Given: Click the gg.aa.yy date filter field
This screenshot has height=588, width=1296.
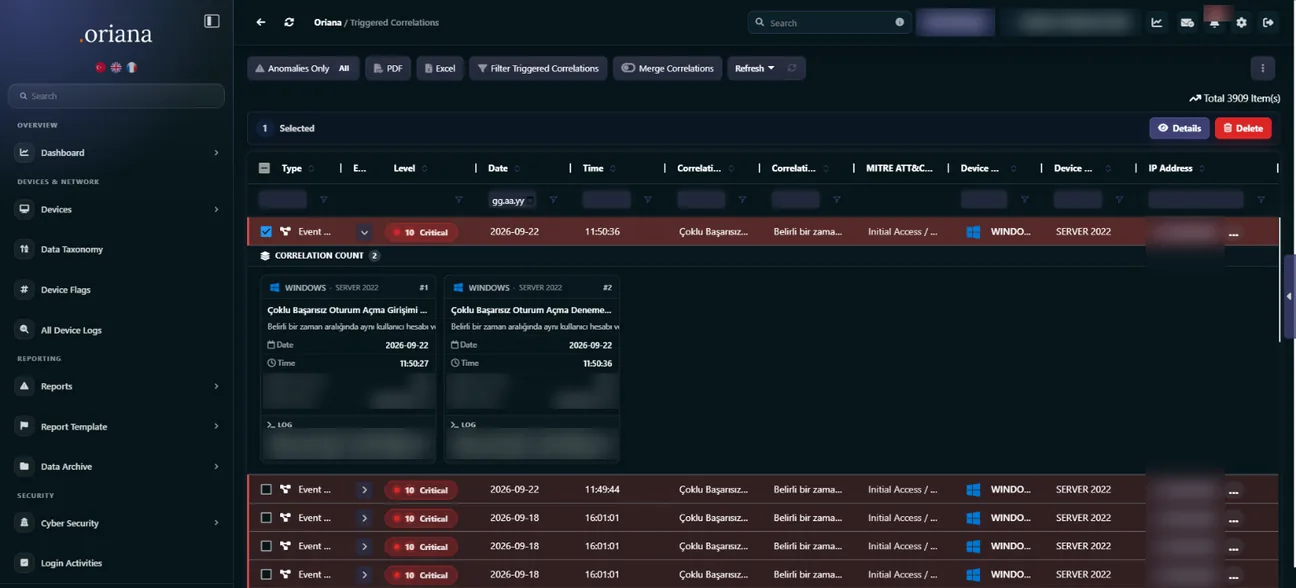Looking at the screenshot, I should pyautogui.click(x=513, y=200).
